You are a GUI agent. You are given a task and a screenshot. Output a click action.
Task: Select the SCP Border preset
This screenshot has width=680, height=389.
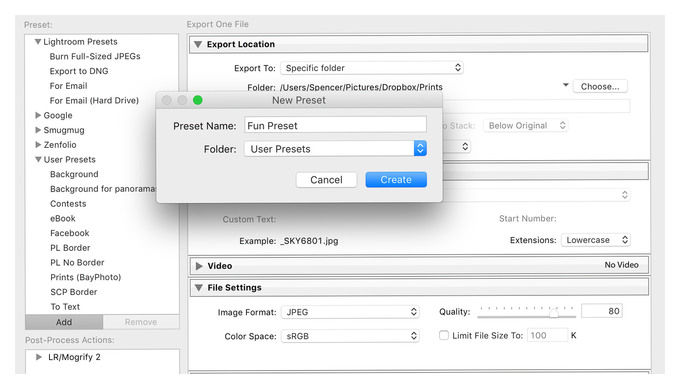[74, 292]
